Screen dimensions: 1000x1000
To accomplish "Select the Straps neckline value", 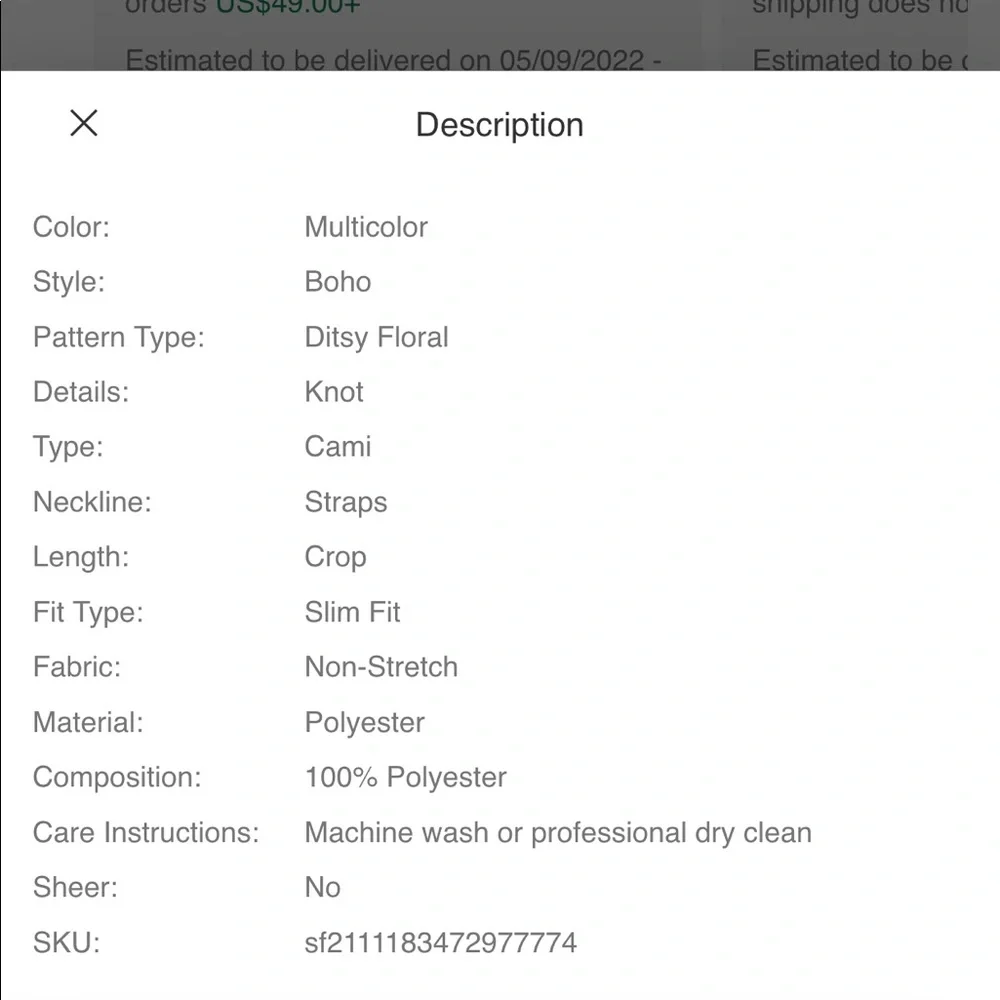I will (346, 502).
